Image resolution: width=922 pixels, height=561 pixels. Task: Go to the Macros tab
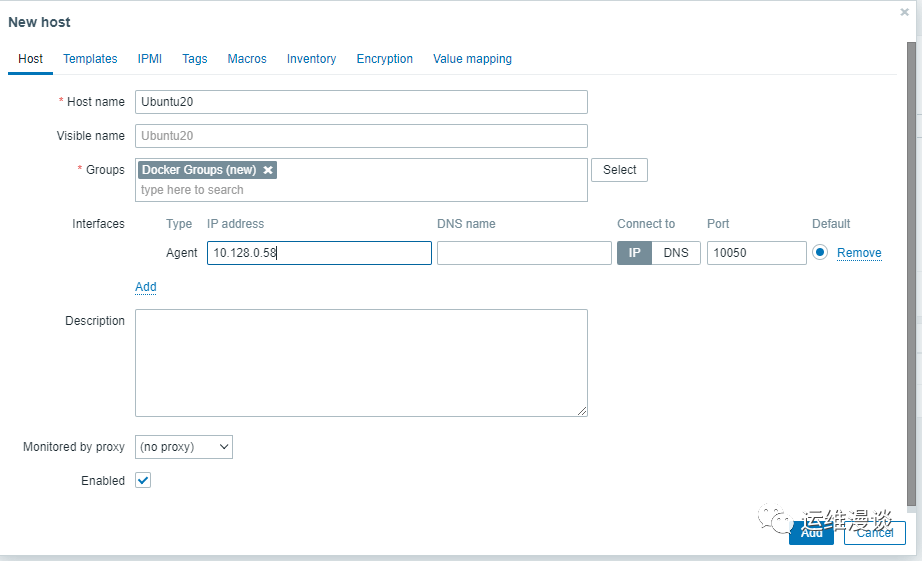[x=247, y=59]
